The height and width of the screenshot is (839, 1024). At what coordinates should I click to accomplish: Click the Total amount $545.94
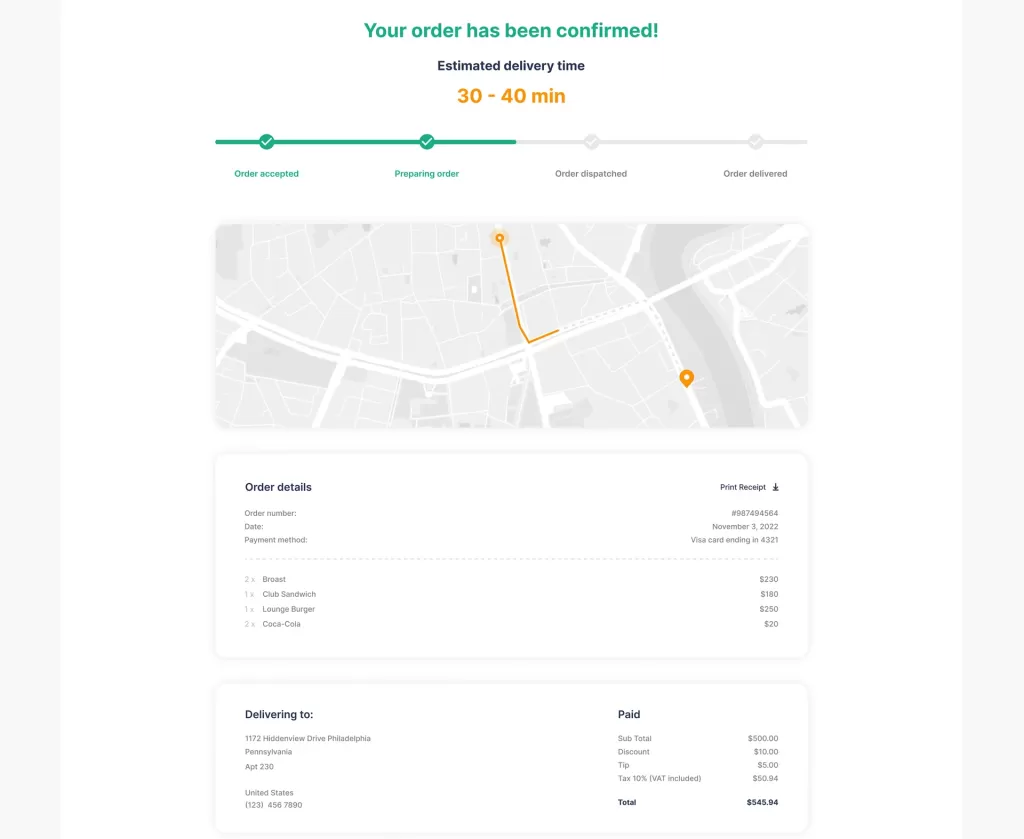(x=762, y=803)
